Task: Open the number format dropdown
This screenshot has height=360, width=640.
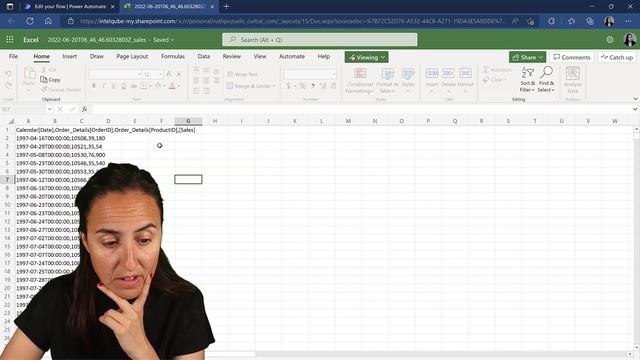Action: click(334, 74)
